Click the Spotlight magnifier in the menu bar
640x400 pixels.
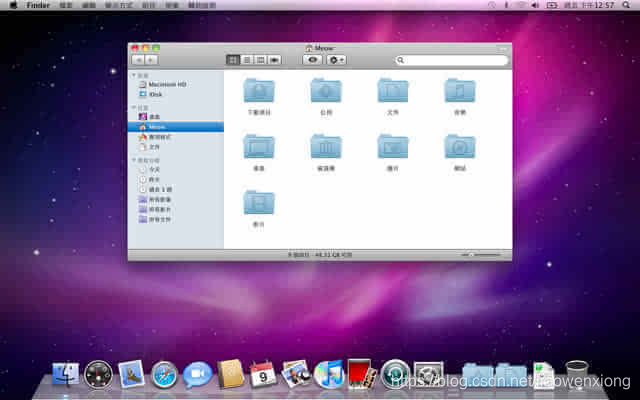point(627,5)
